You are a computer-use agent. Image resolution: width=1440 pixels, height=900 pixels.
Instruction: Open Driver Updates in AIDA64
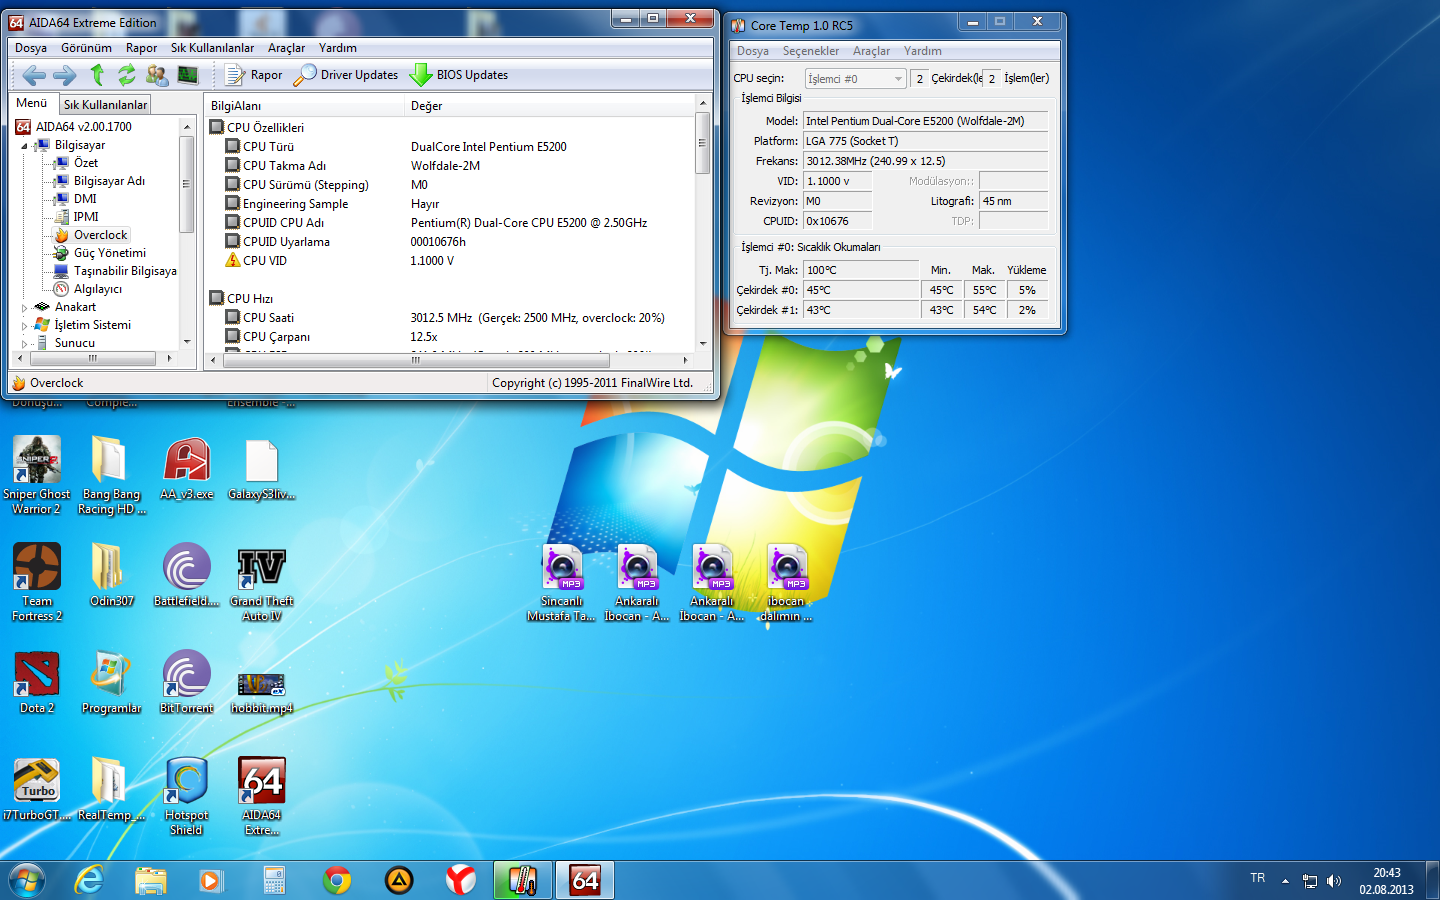pos(345,75)
